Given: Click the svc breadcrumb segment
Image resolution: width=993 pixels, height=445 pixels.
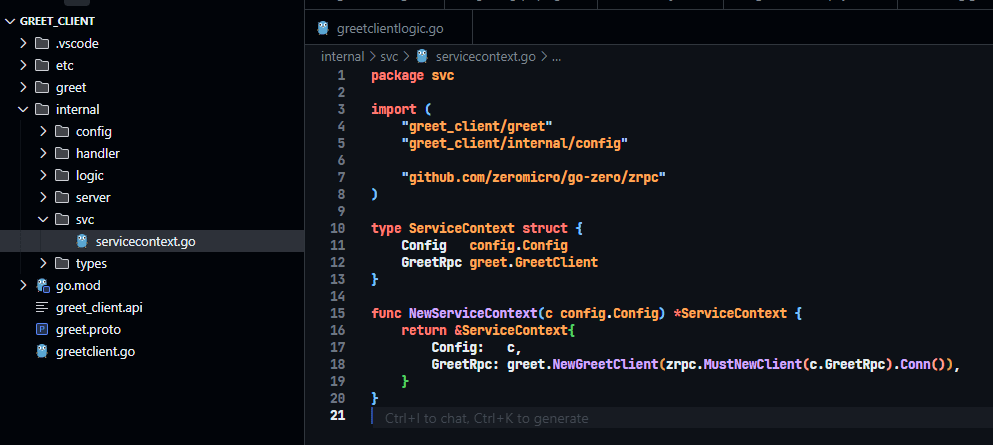Looking at the screenshot, I should click(388, 56).
